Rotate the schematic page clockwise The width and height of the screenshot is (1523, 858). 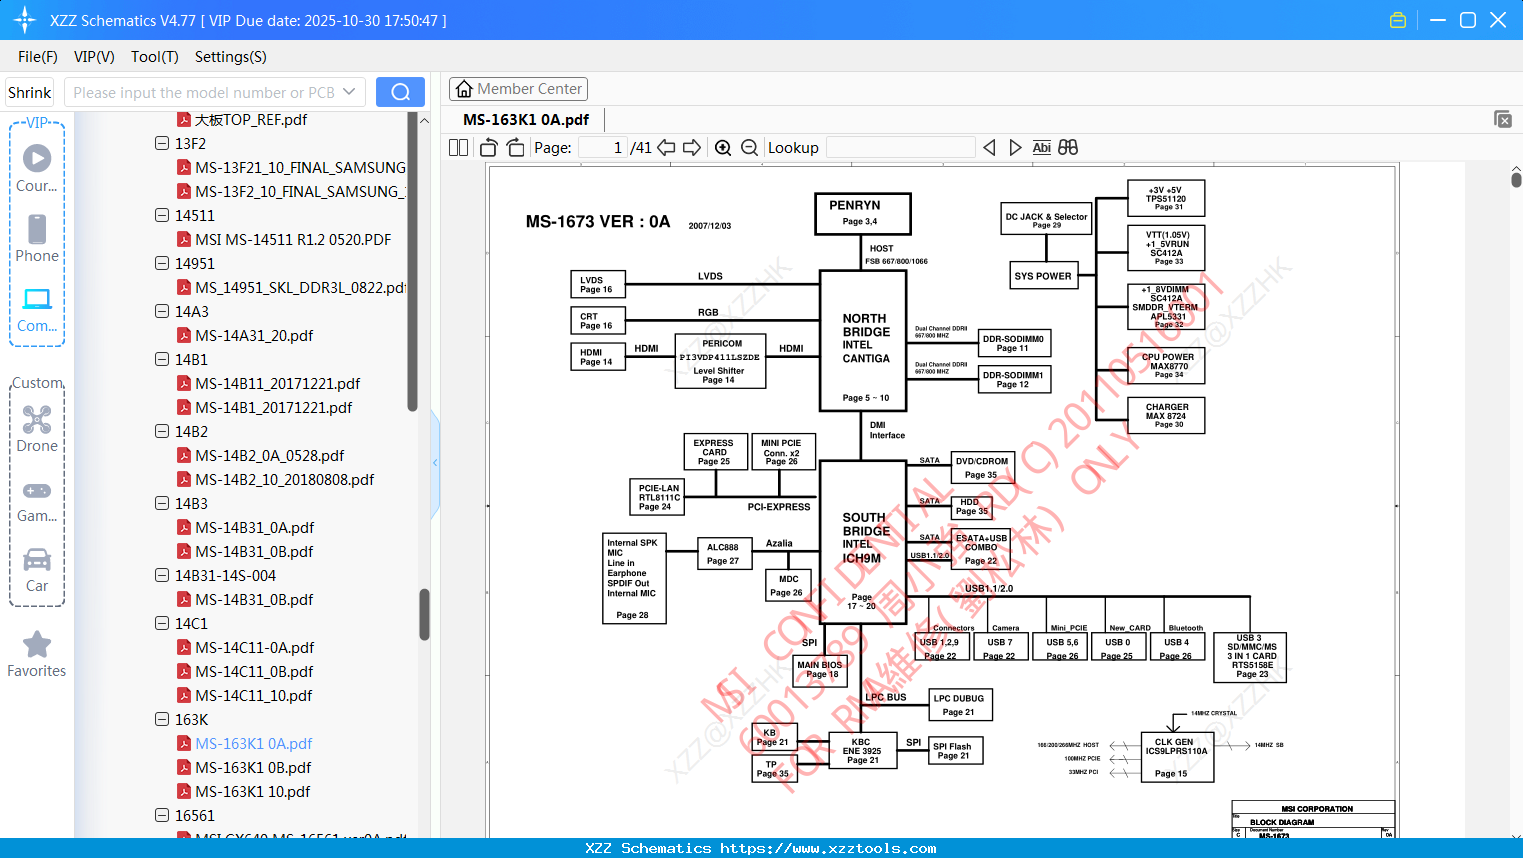(516, 148)
